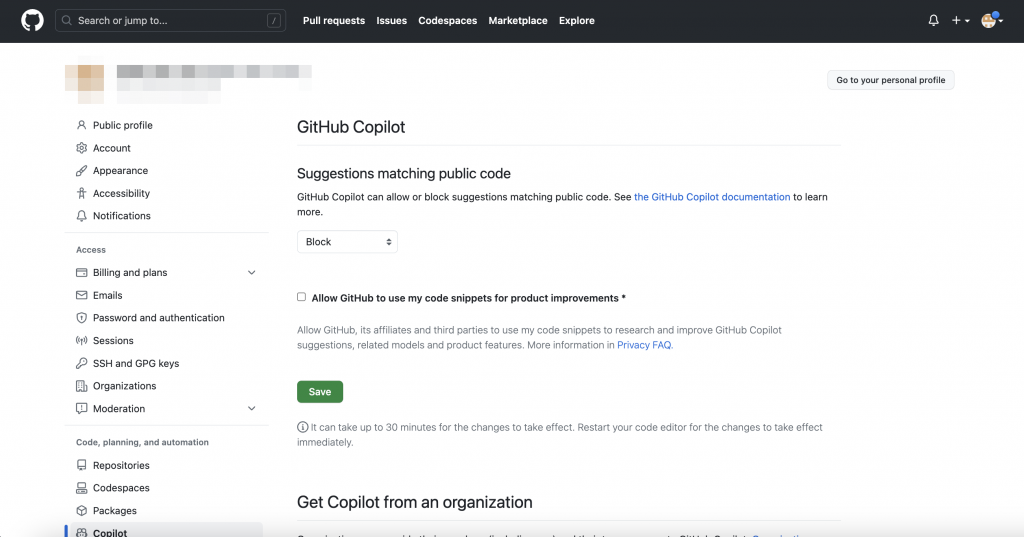Open the Block suggestions dropdown
This screenshot has height=537, width=1024.
(347, 242)
